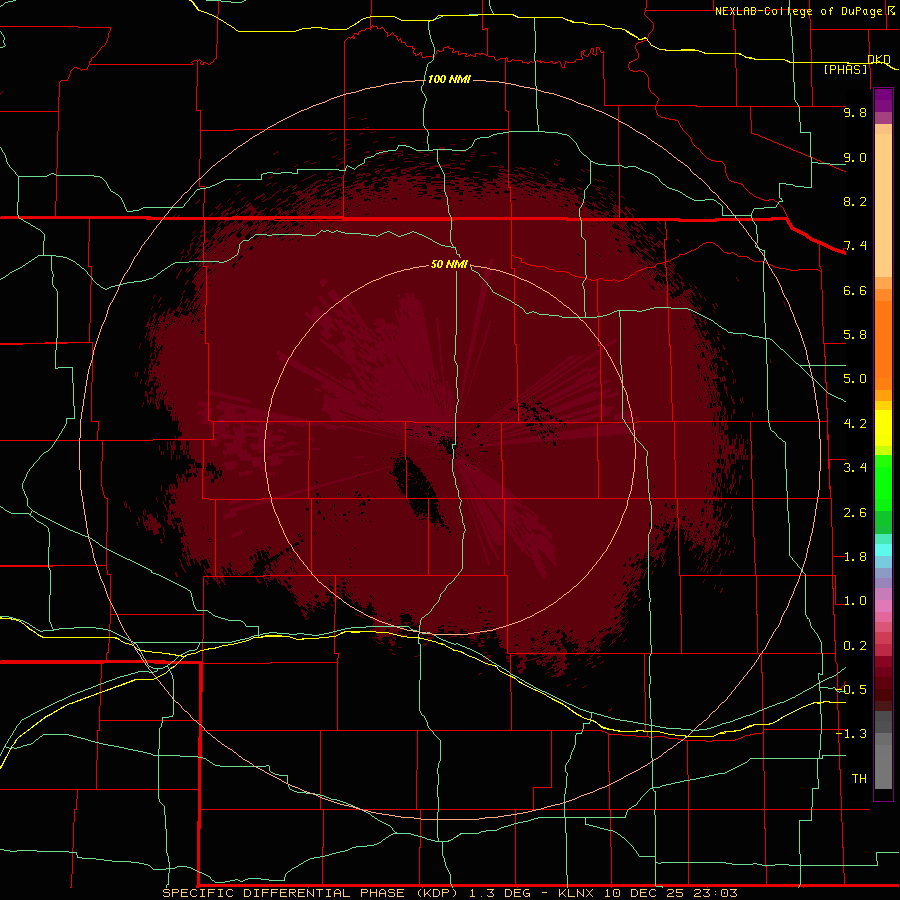Pick the orange color bar segment
The image size is (900, 900).
click(x=883, y=345)
